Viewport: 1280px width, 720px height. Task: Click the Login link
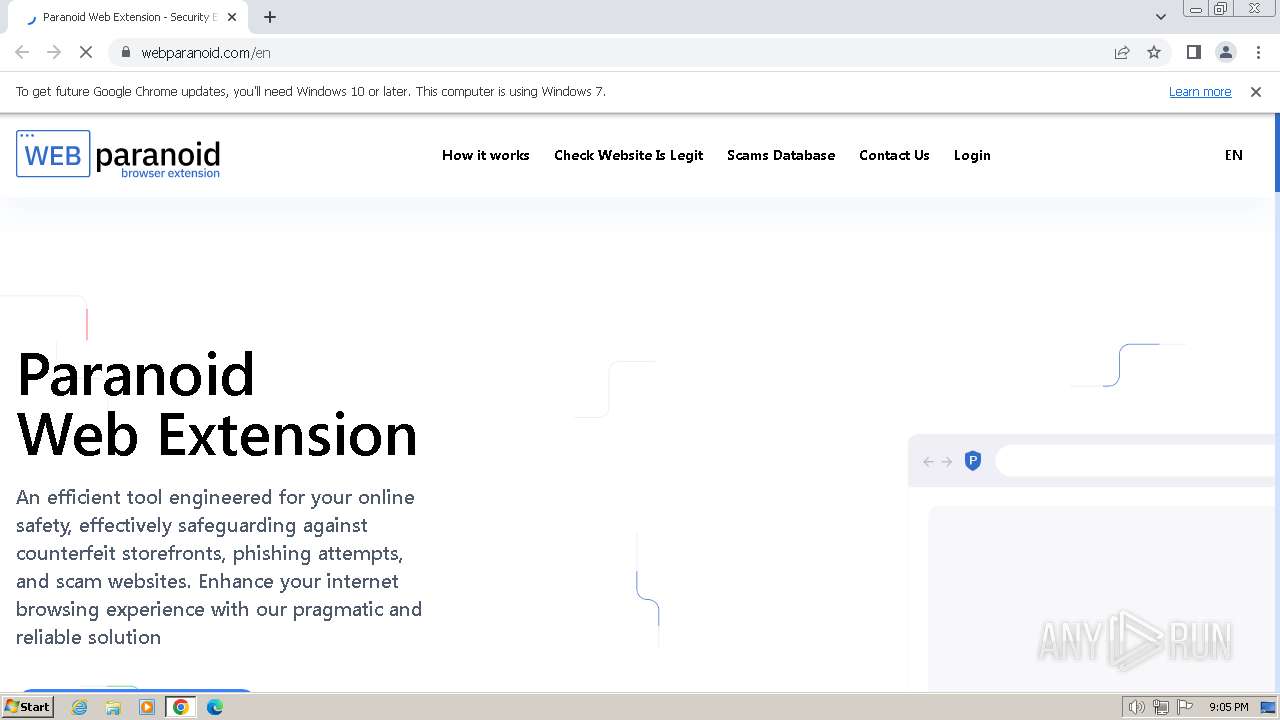click(x=972, y=155)
